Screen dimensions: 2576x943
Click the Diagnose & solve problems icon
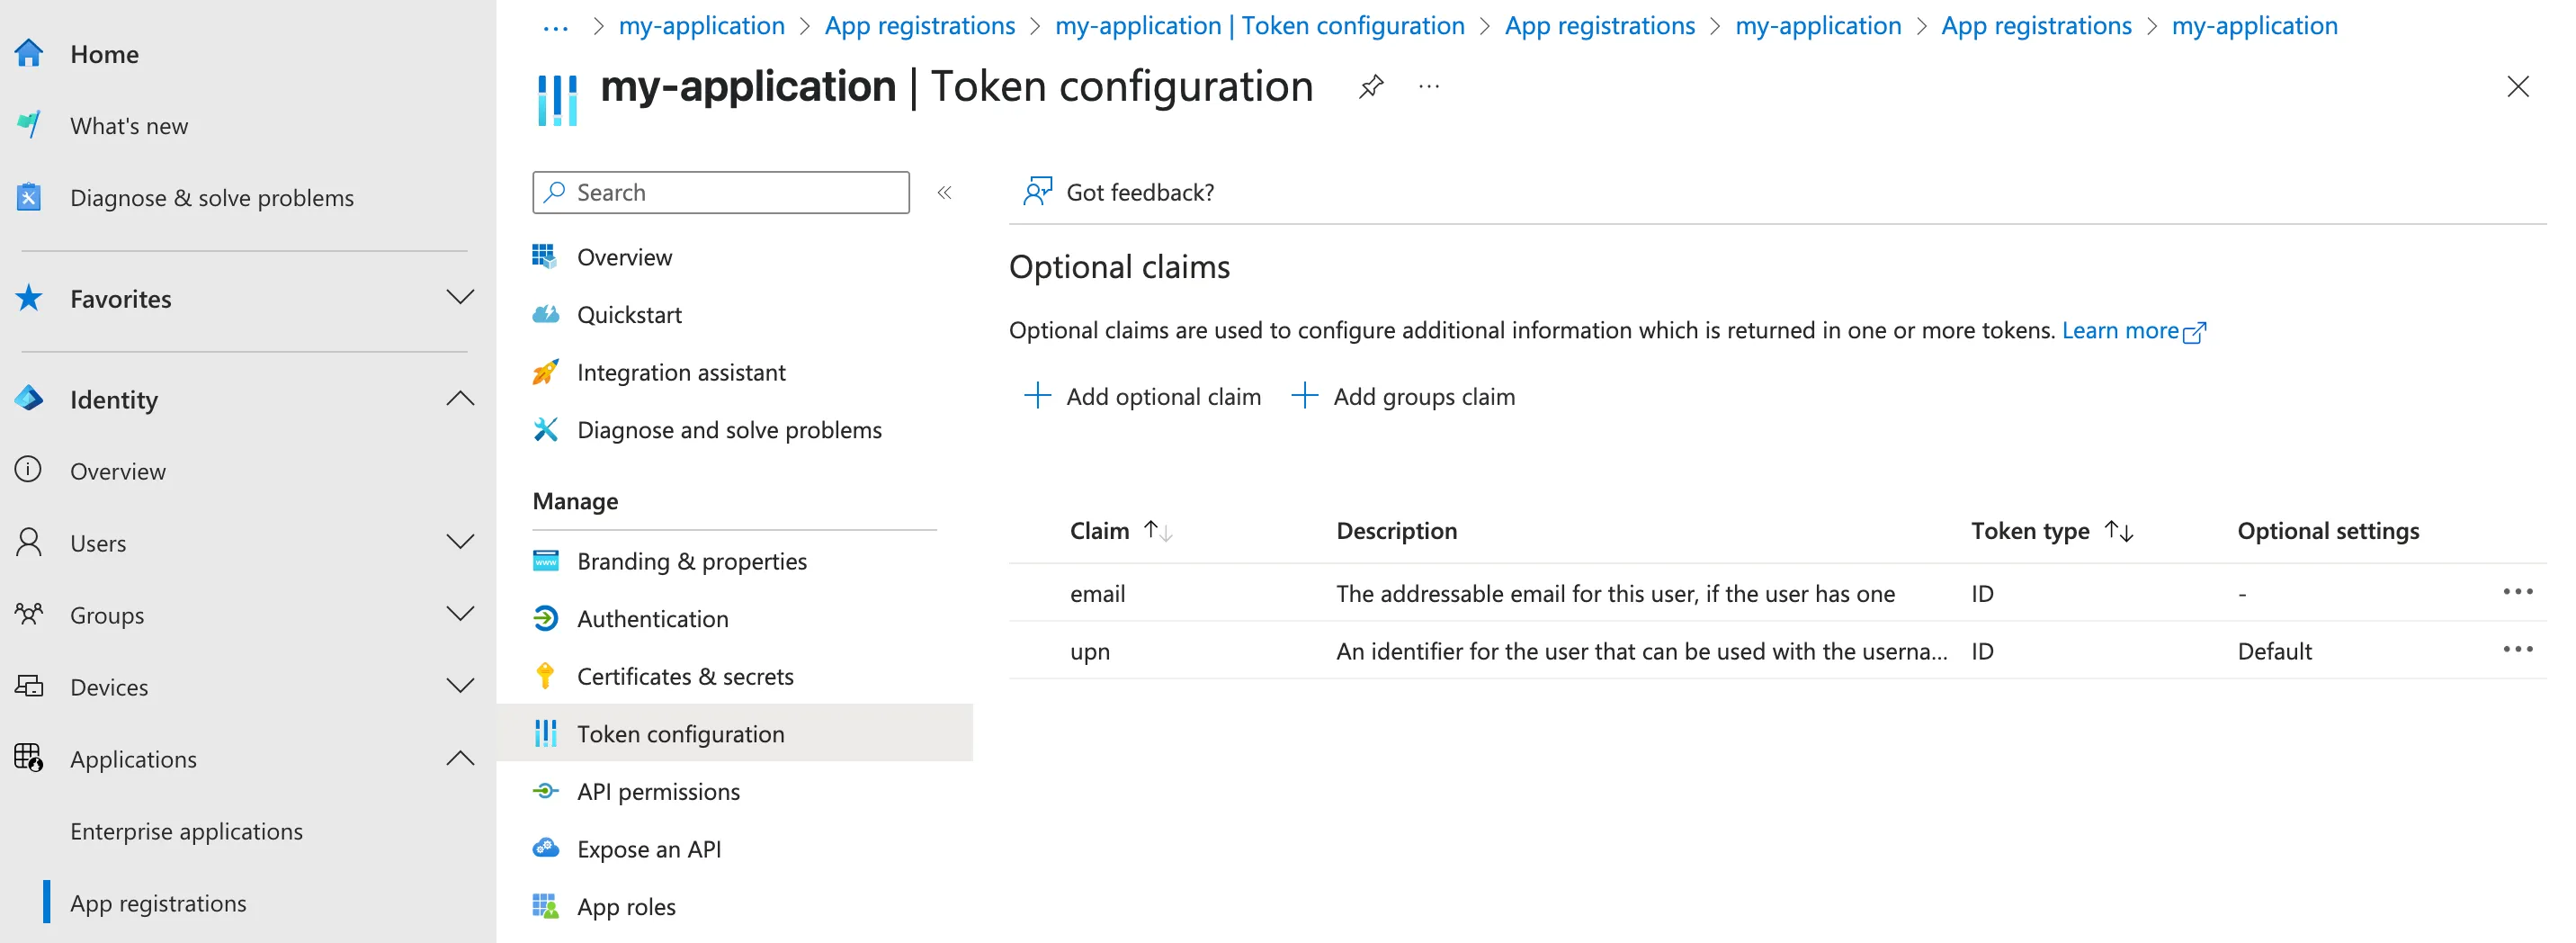(27, 197)
